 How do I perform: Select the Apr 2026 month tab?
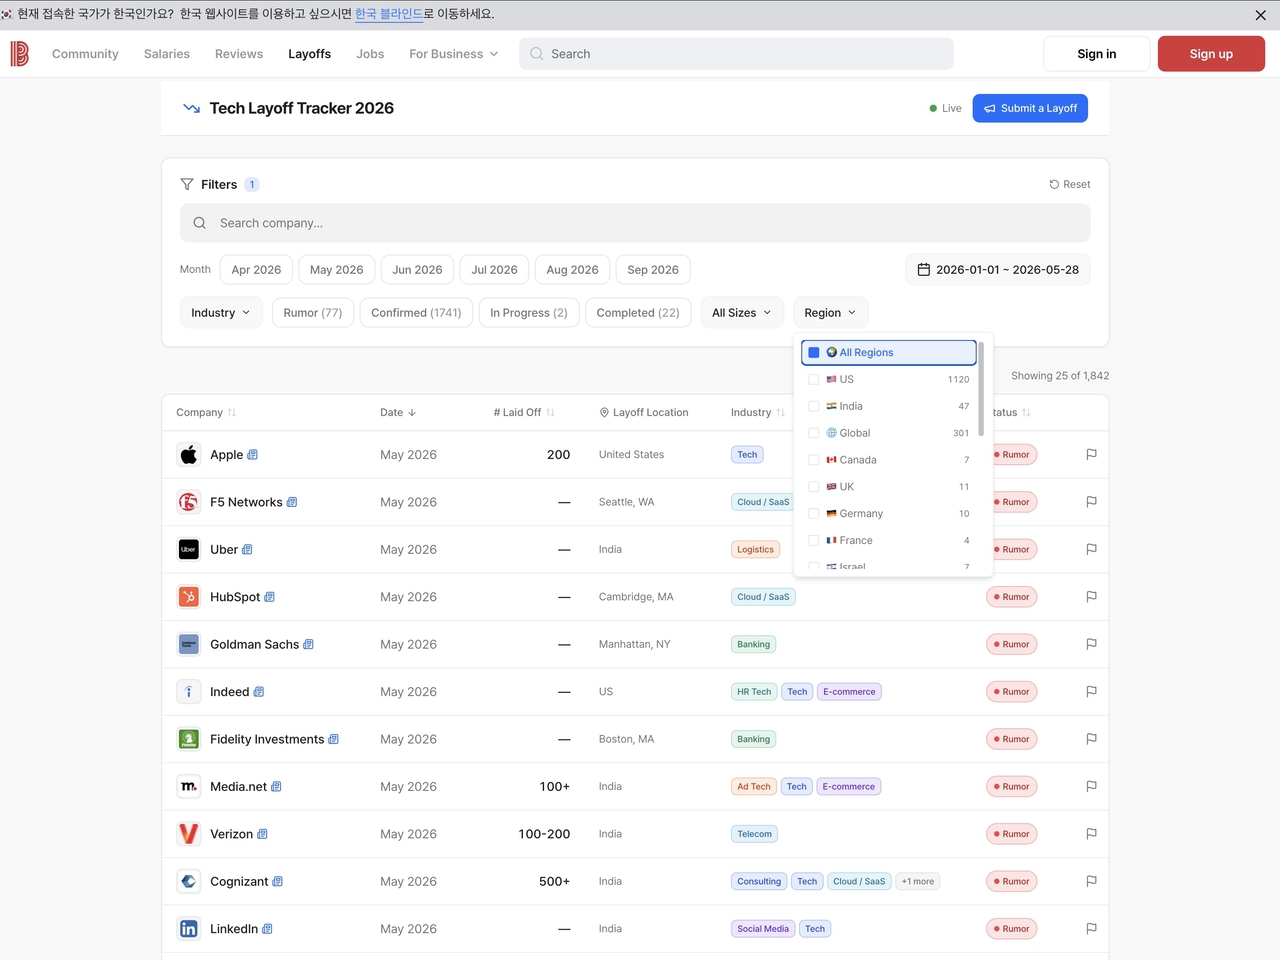pos(256,270)
